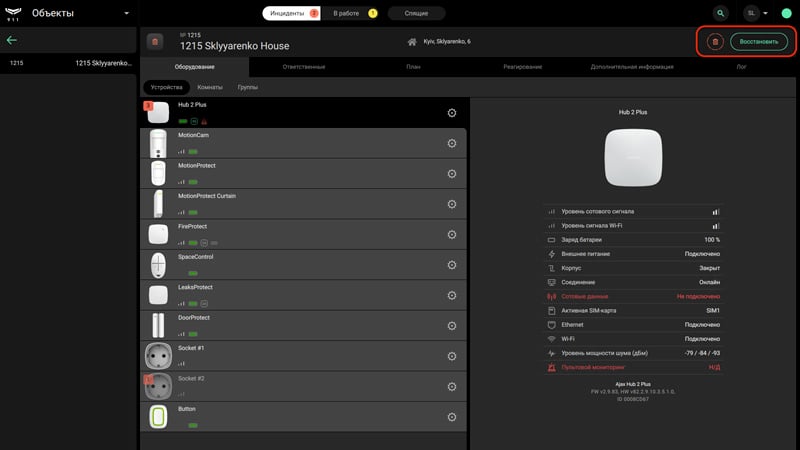Open settings gear for Button device

(x=452, y=417)
